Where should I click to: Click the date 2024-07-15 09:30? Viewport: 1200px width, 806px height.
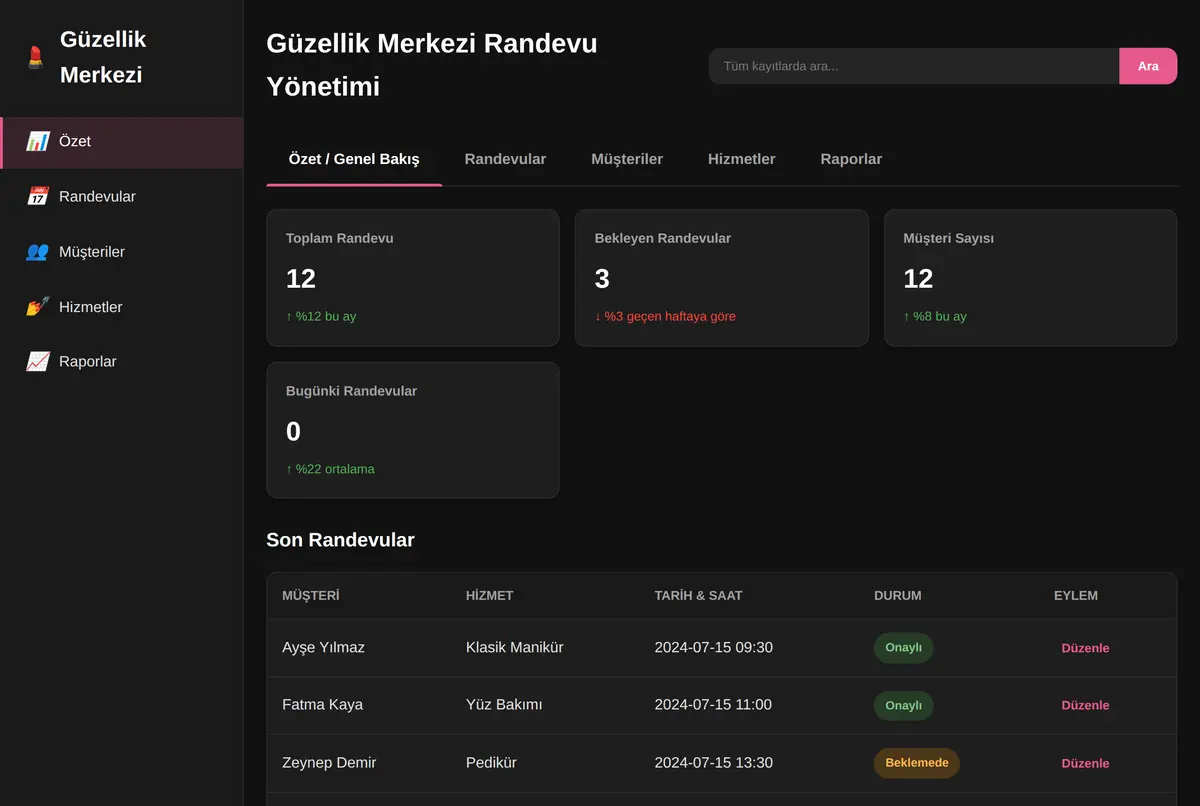(x=714, y=648)
